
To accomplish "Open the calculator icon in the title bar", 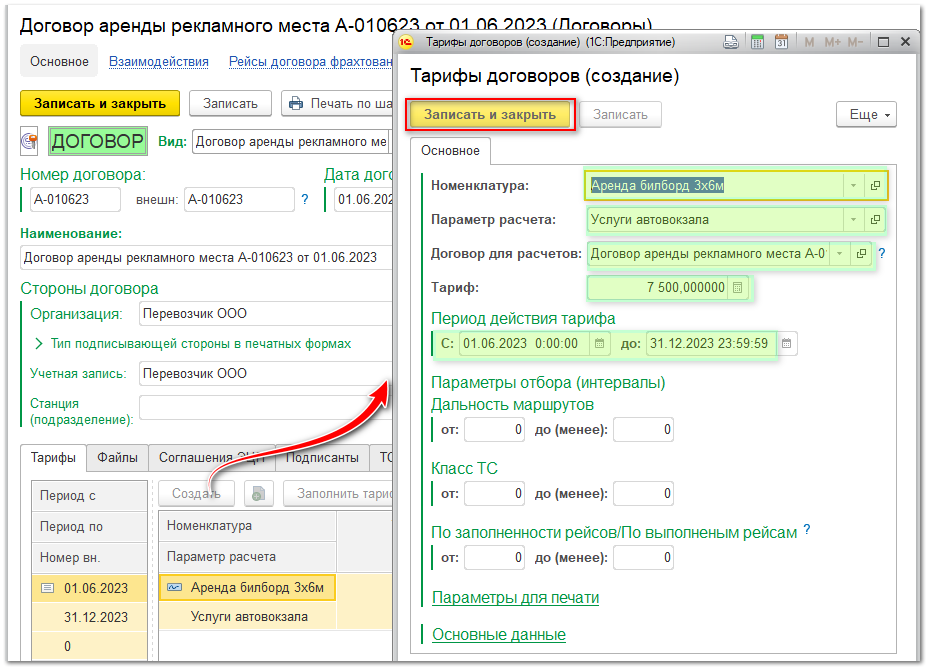I will [x=757, y=41].
